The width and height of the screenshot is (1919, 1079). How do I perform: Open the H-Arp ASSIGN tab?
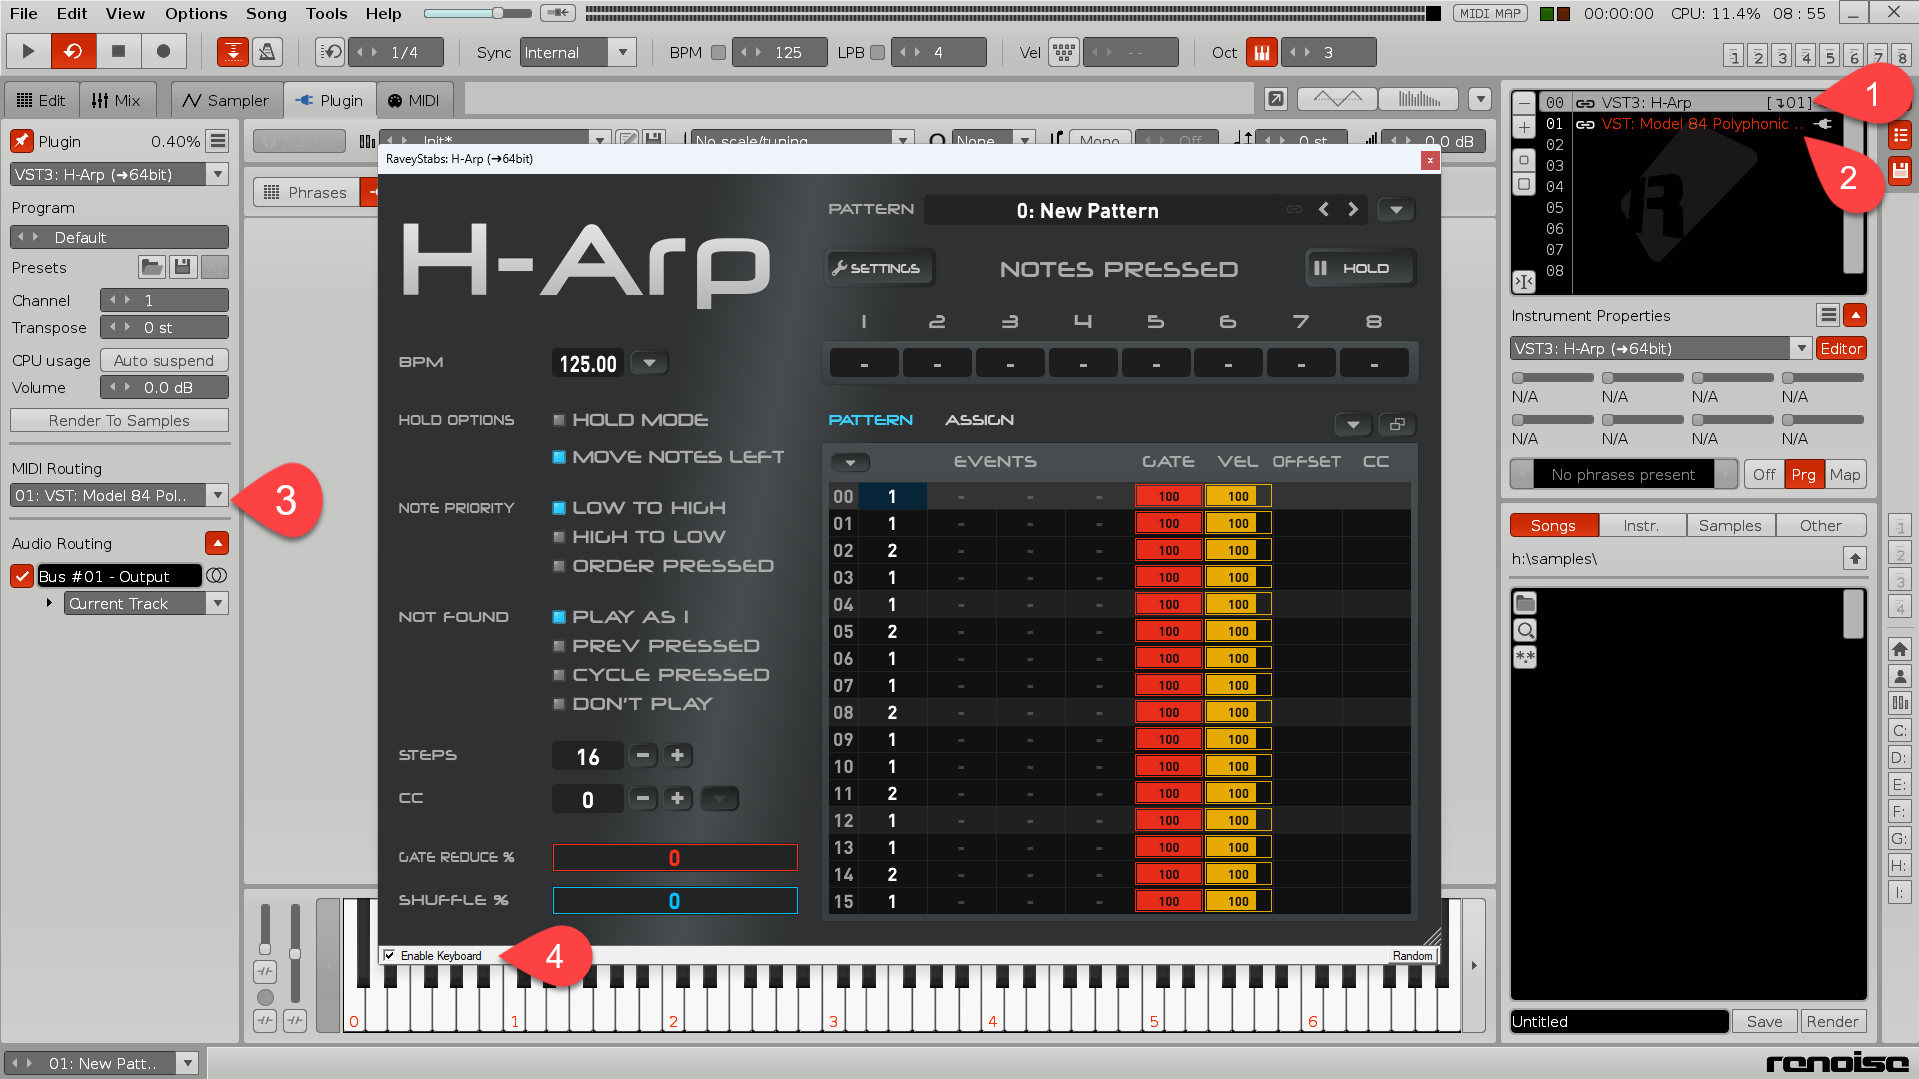(x=979, y=420)
